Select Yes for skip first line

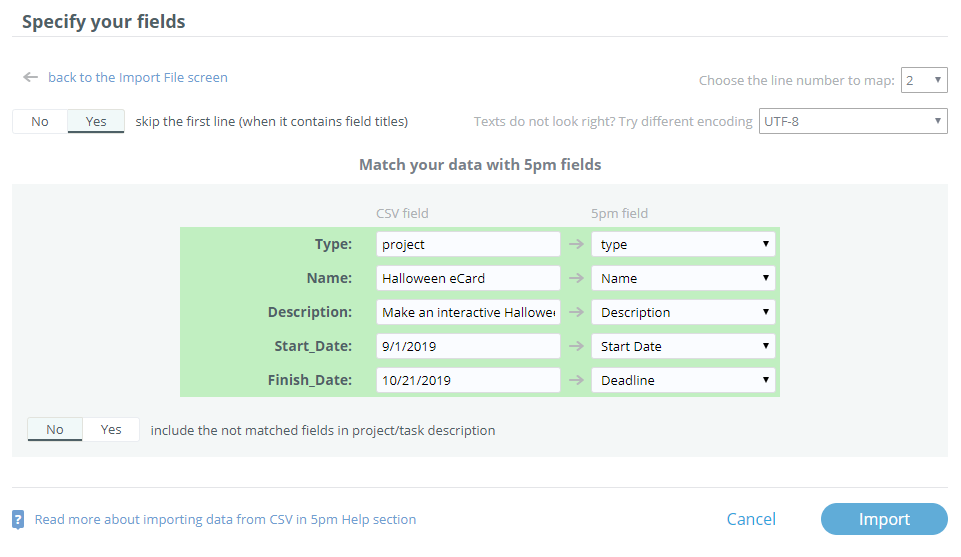[x=96, y=121]
